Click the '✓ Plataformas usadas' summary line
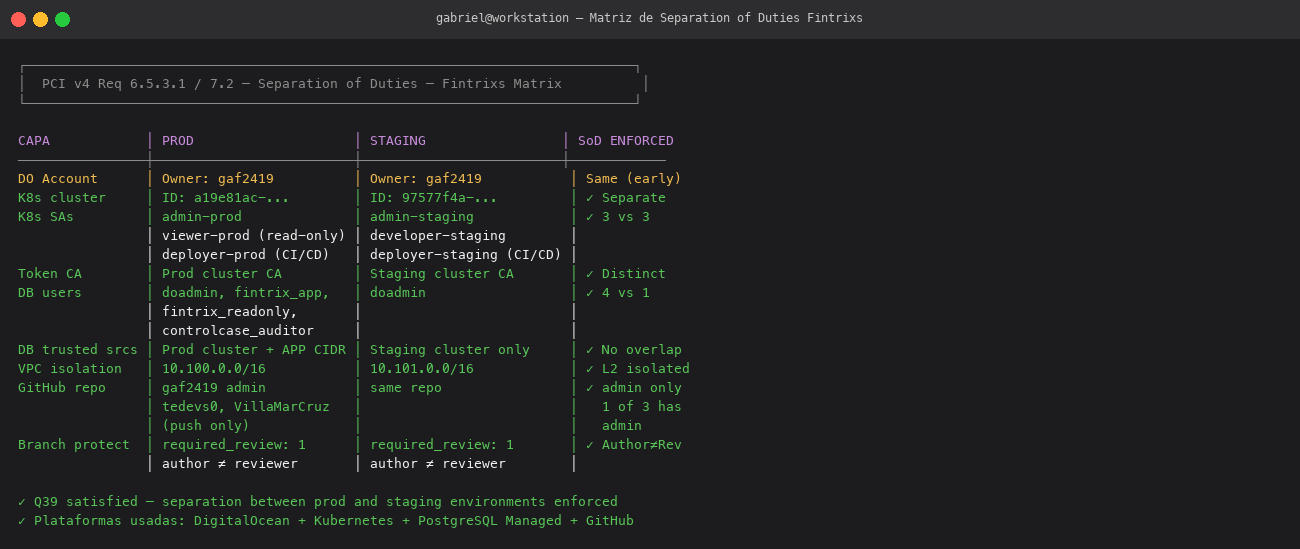Image resolution: width=1300 pixels, height=549 pixels. (x=326, y=521)
